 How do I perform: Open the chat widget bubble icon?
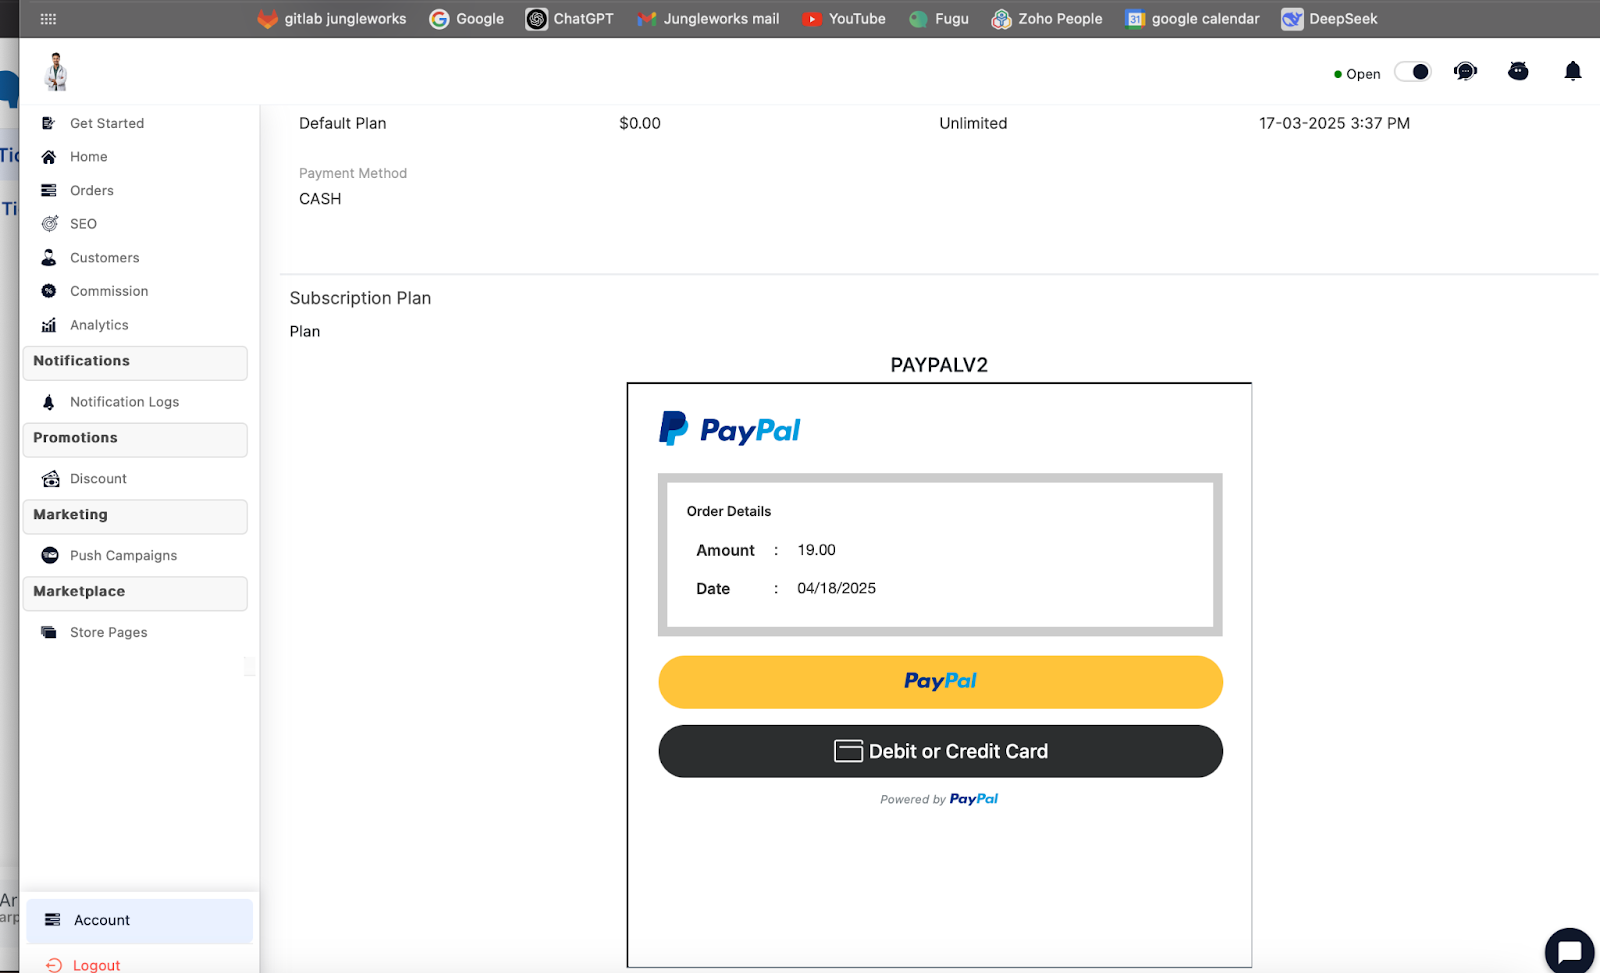pyautogui.click(x=1569, y=951)
